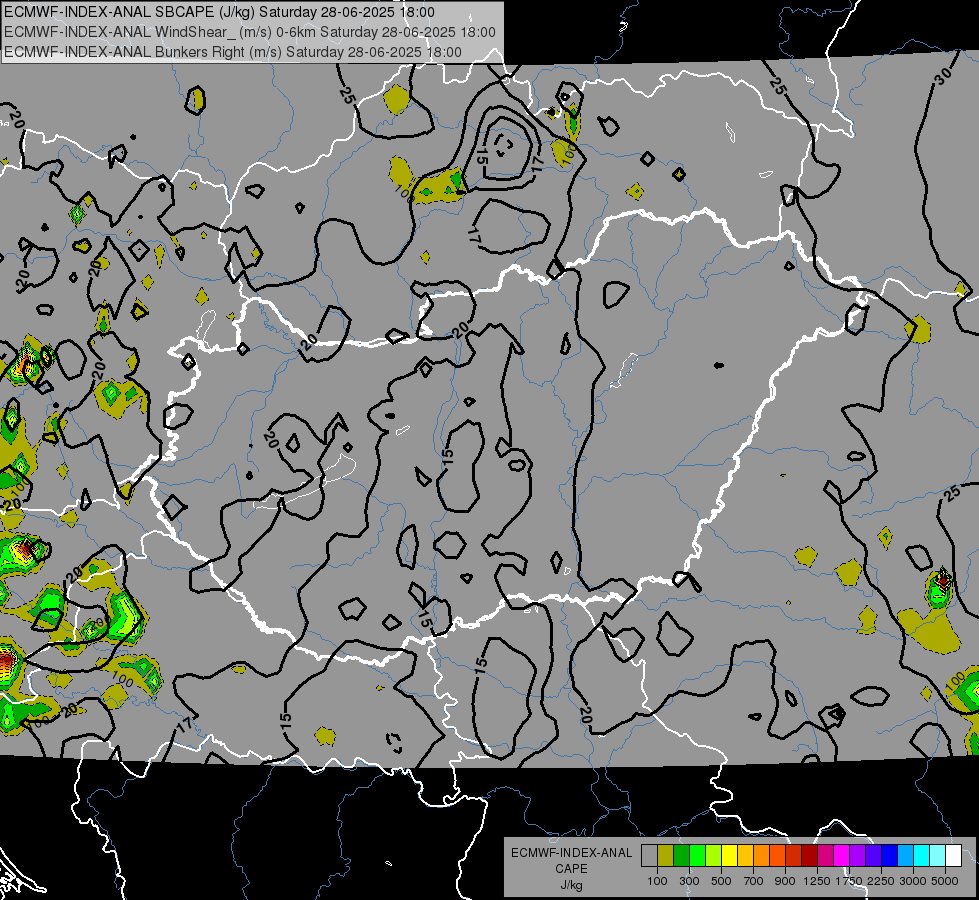Click the legend label 1750
Screen dimensions: 979x900
(849, 881)
